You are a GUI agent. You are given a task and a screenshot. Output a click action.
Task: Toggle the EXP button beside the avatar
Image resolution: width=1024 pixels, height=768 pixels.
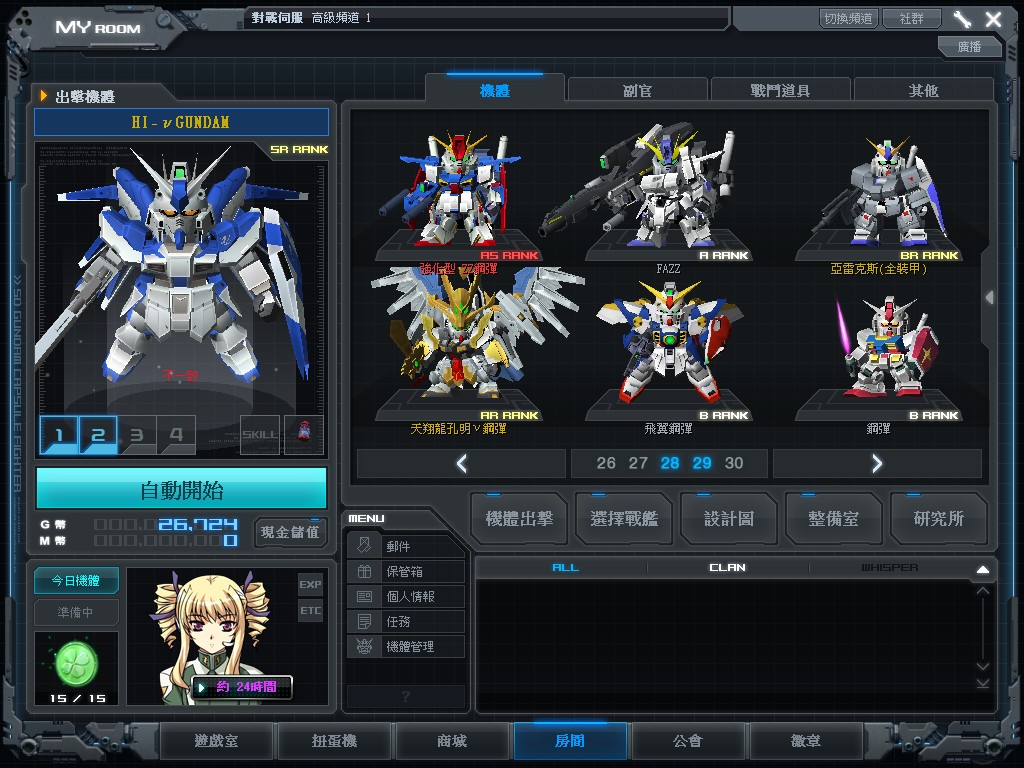coord(310,584)
